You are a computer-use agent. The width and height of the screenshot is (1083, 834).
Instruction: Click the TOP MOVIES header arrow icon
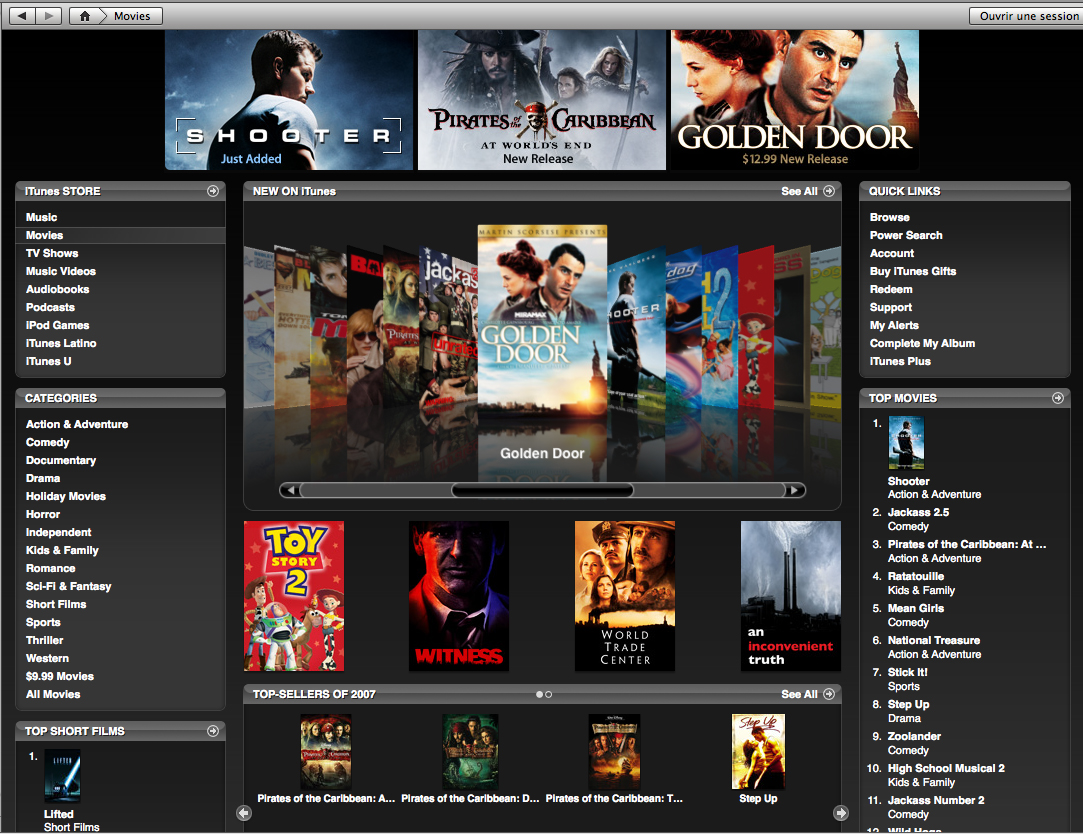tap(1057, 398)
